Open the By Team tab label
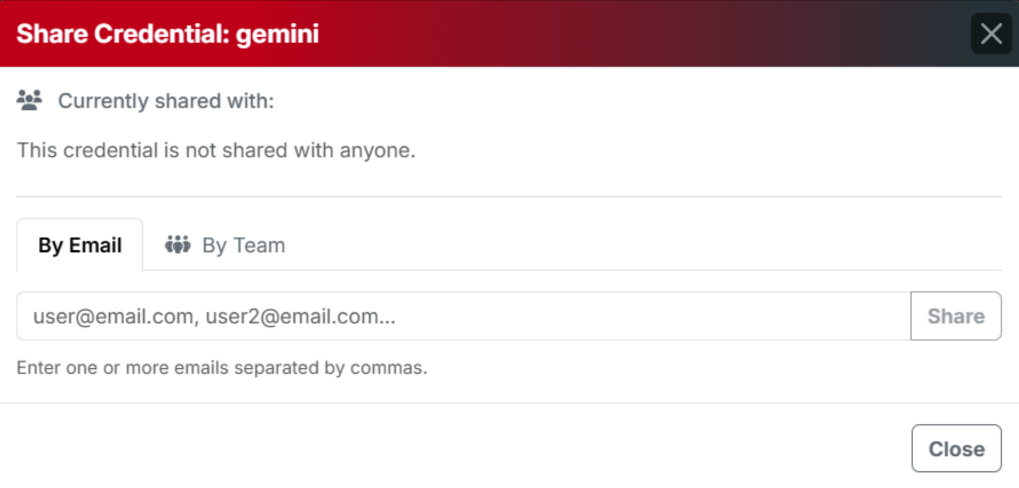The image size is (1019, 488). point(243,245)
